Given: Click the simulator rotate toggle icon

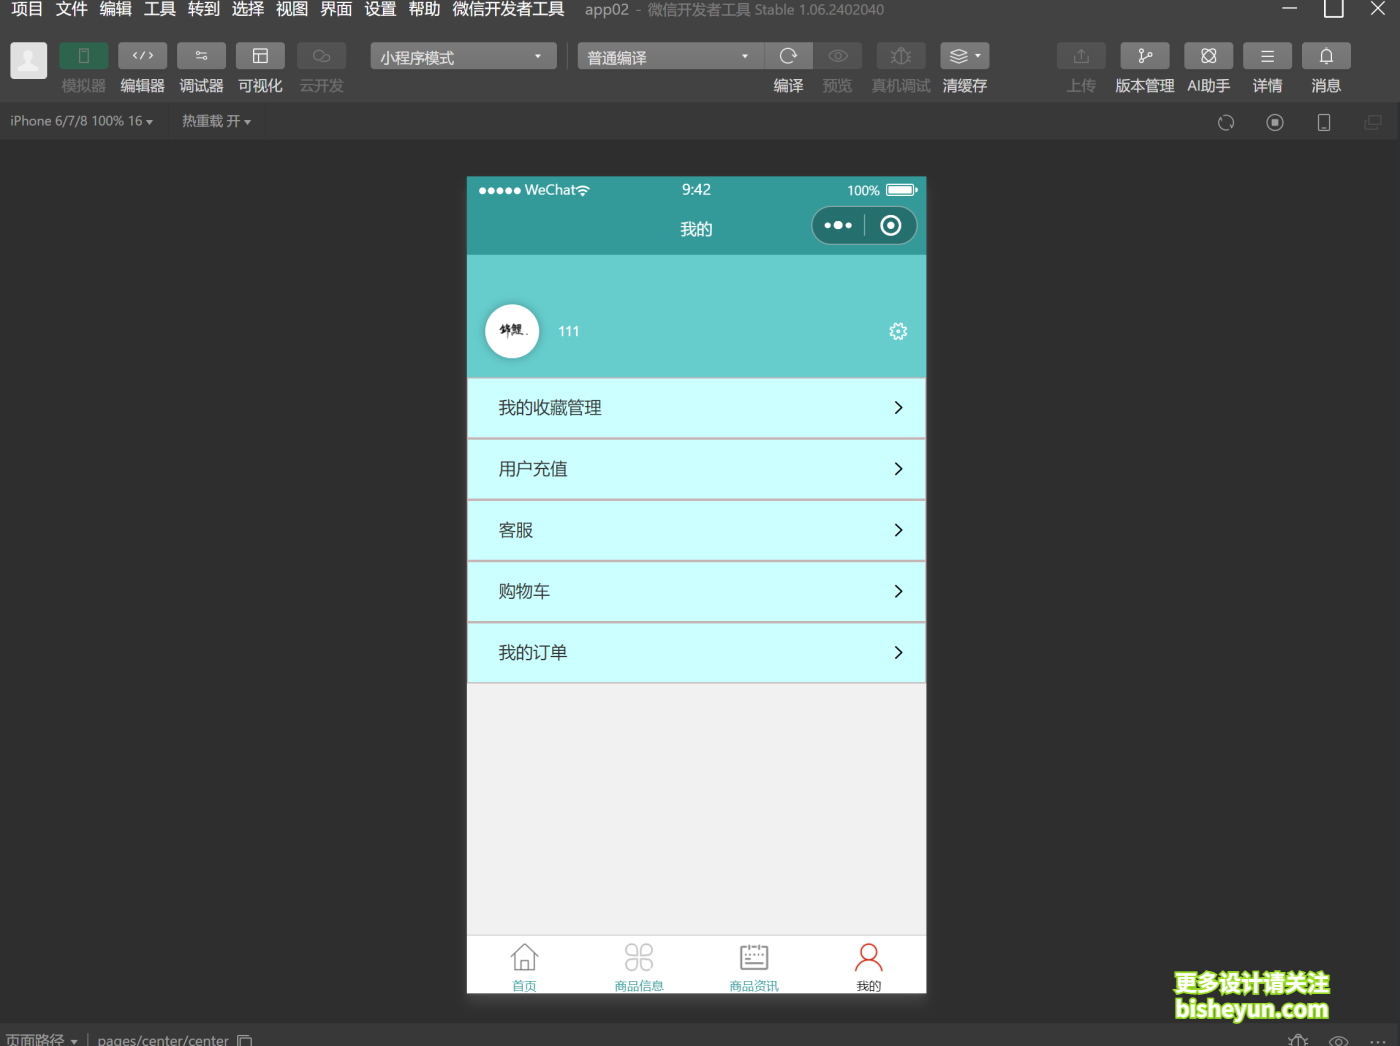Looking at the screenshot, I should pos(1323,122).
